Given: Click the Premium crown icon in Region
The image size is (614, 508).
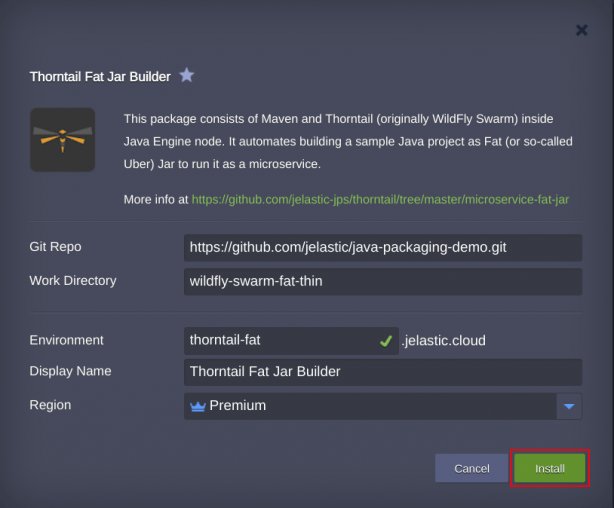Looking at the screenshot, I should click(x=198, y=406).
